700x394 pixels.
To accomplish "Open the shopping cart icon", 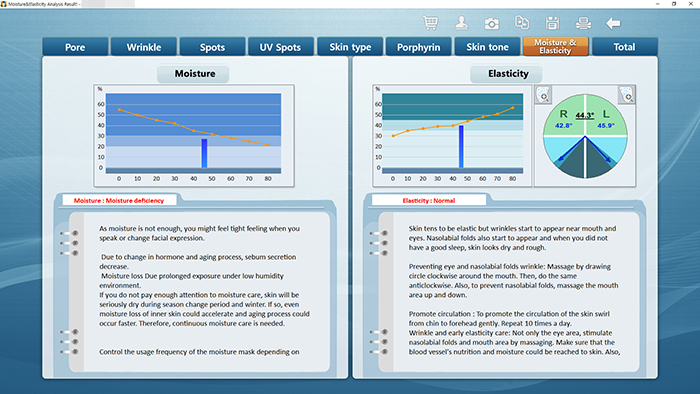I will (x=430, y=23).
